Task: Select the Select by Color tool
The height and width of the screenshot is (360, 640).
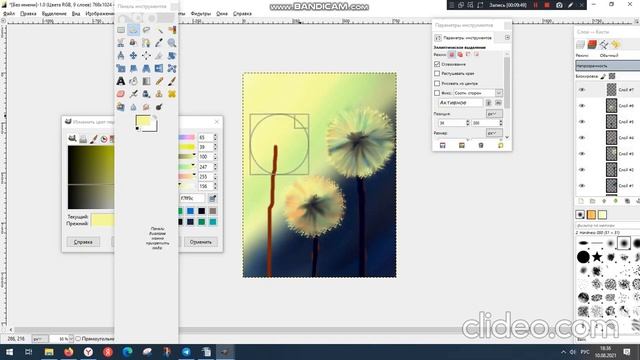Action: pos(172,30)
